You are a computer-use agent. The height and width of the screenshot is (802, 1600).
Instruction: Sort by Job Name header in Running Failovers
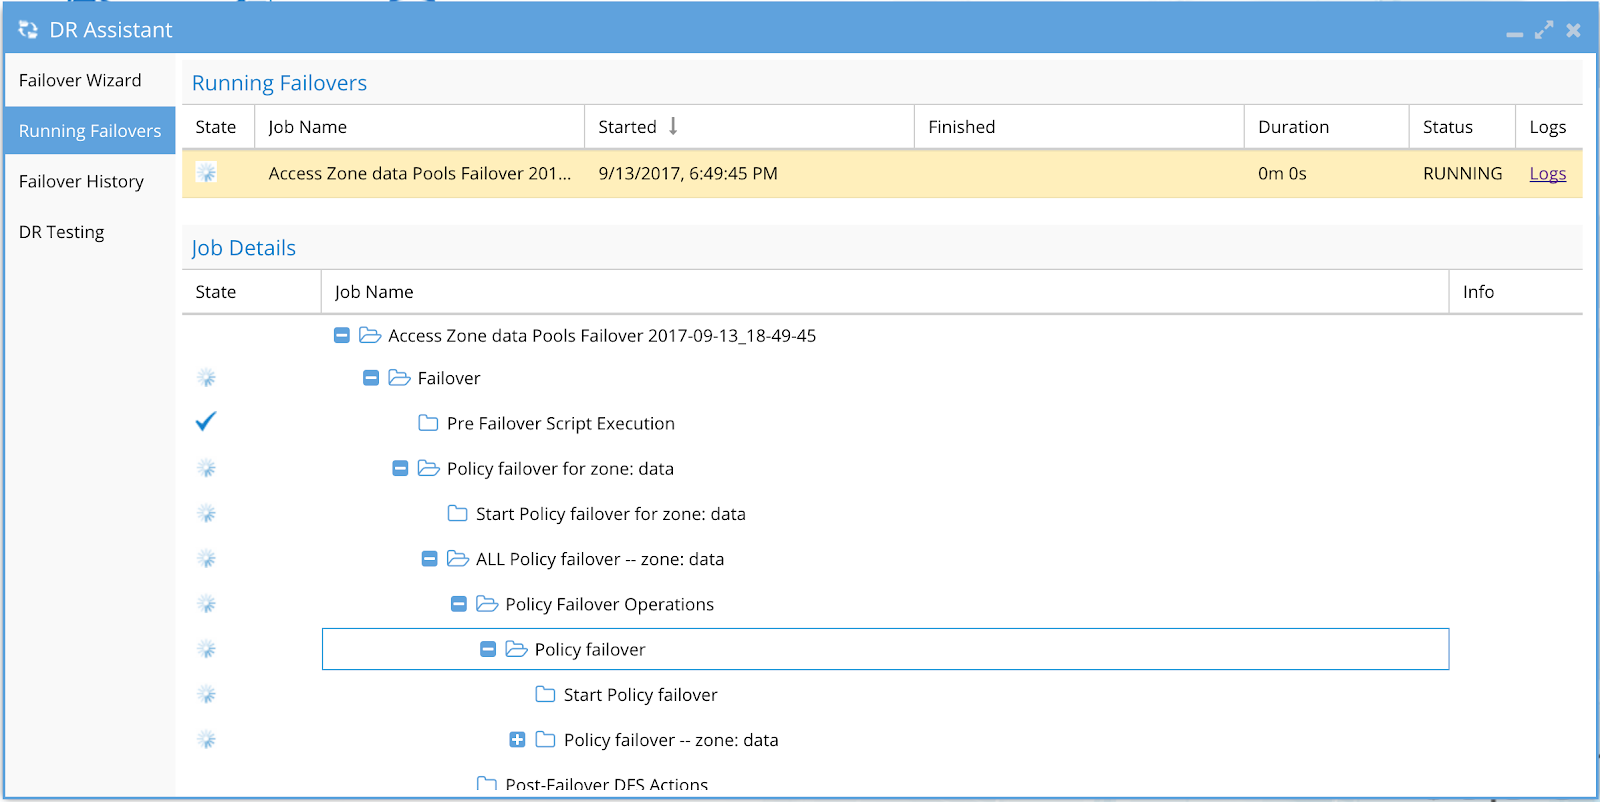[x=420, y=127]
